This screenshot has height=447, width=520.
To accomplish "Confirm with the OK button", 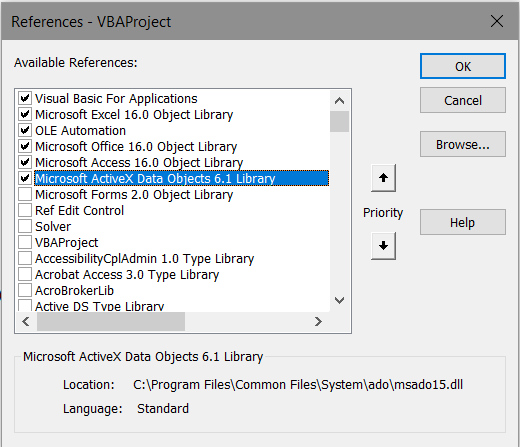I will click(463, 66).
